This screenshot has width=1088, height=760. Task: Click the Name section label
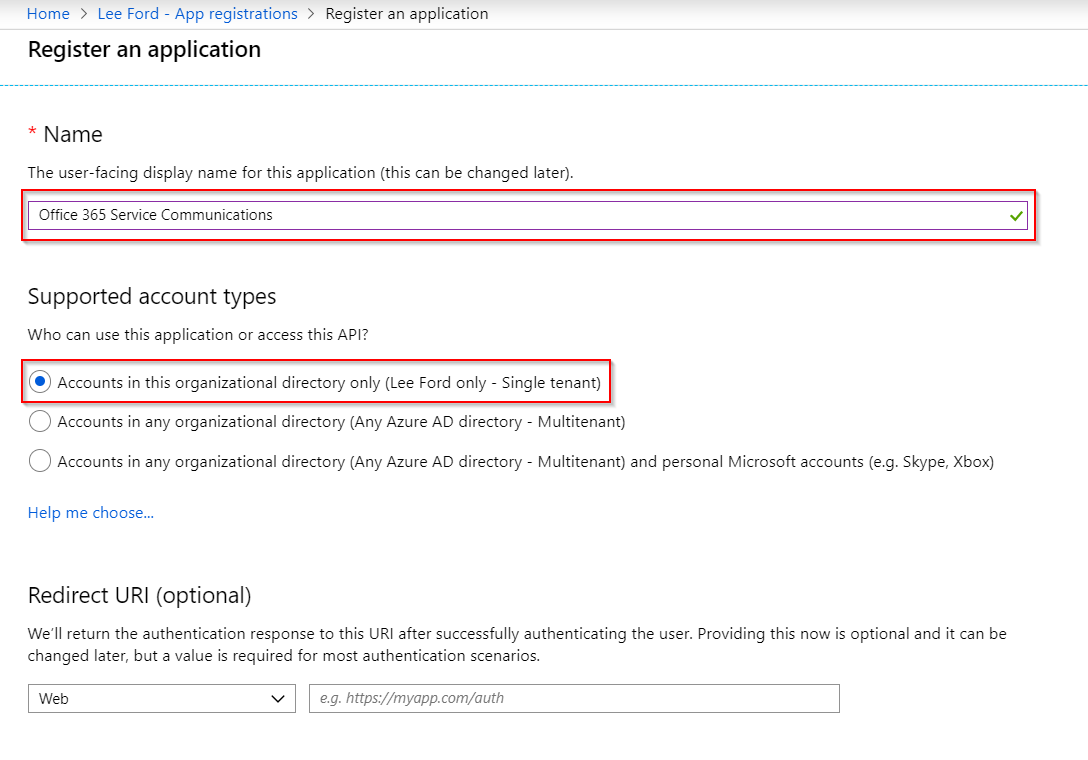tap(73, 134)
